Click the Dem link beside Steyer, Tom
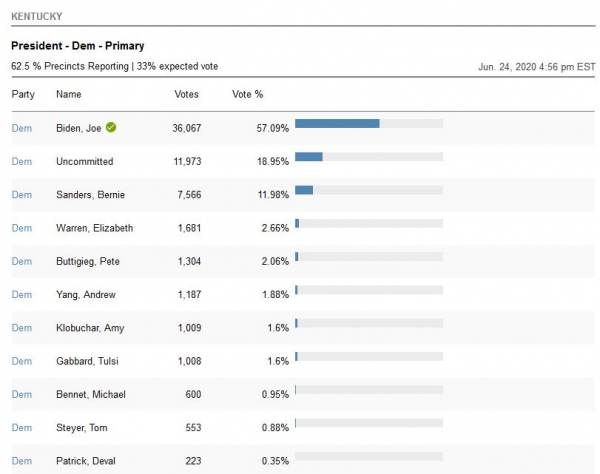600x474 pixels. [21, 428]
